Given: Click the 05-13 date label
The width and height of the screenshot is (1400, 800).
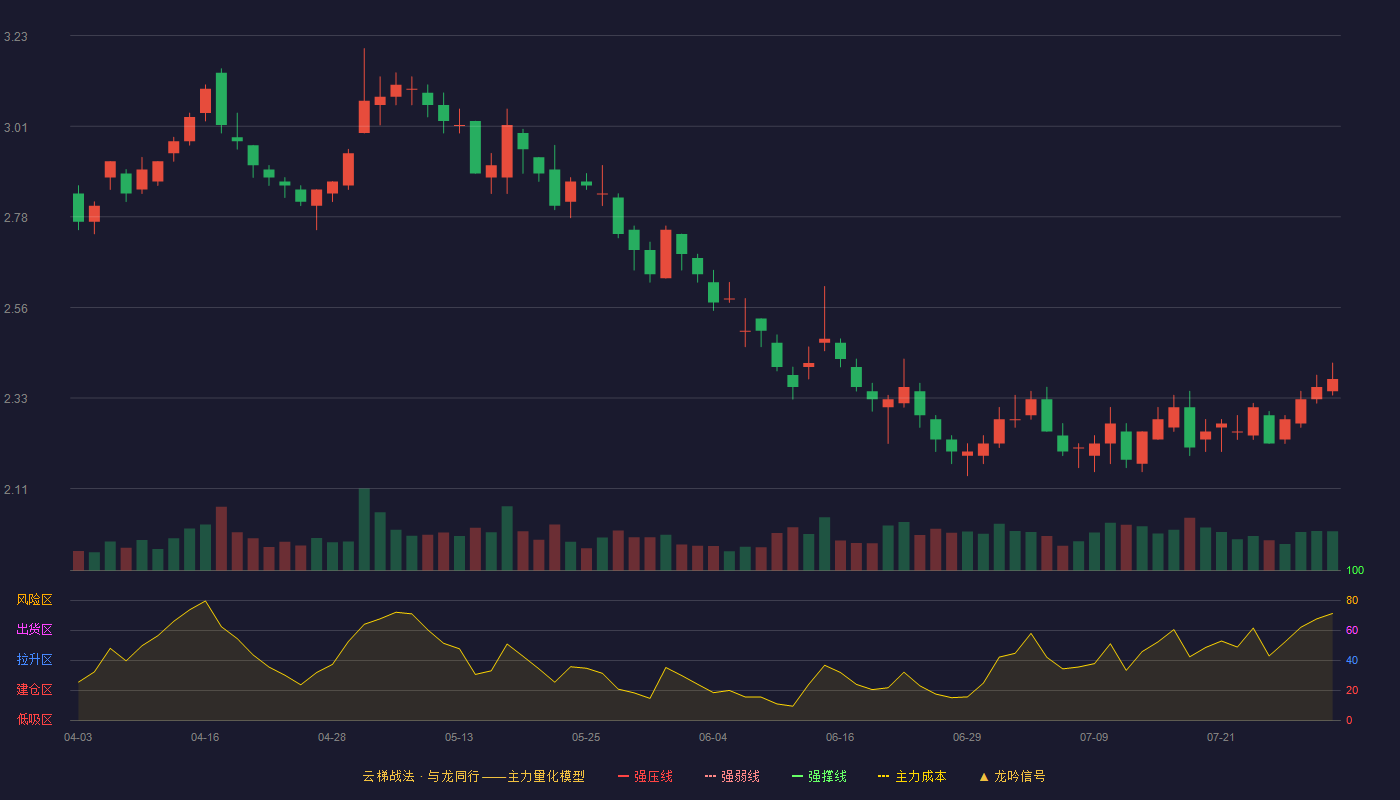Looking at the screenshot, I should 459,737.
